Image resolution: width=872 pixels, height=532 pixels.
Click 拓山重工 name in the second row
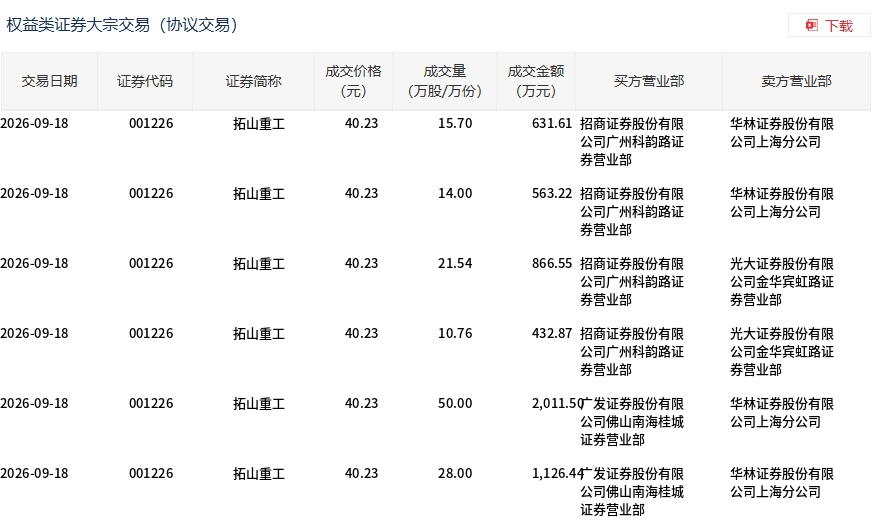pyautogui.click(x=259, y=194)
